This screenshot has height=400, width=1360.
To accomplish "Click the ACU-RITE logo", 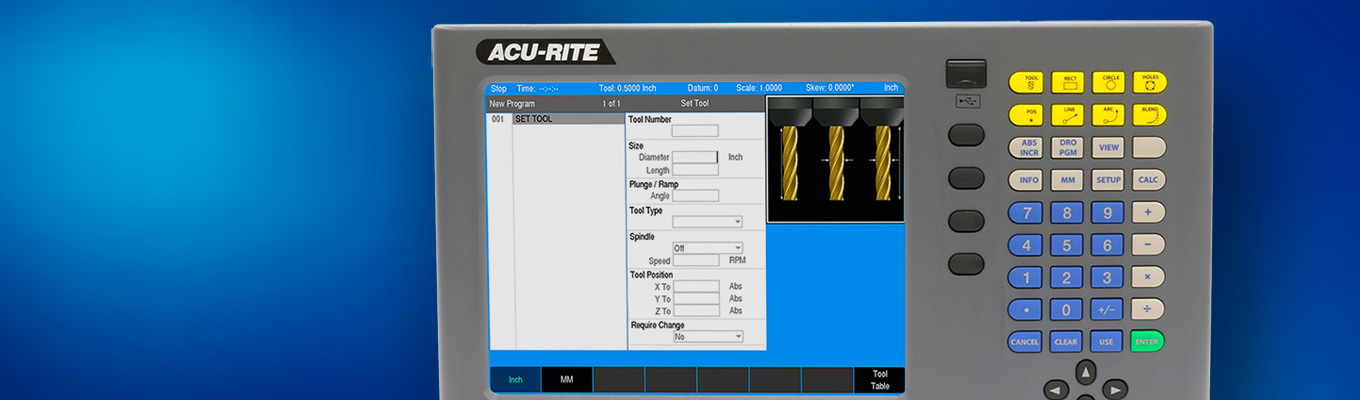I will point(545,52).
